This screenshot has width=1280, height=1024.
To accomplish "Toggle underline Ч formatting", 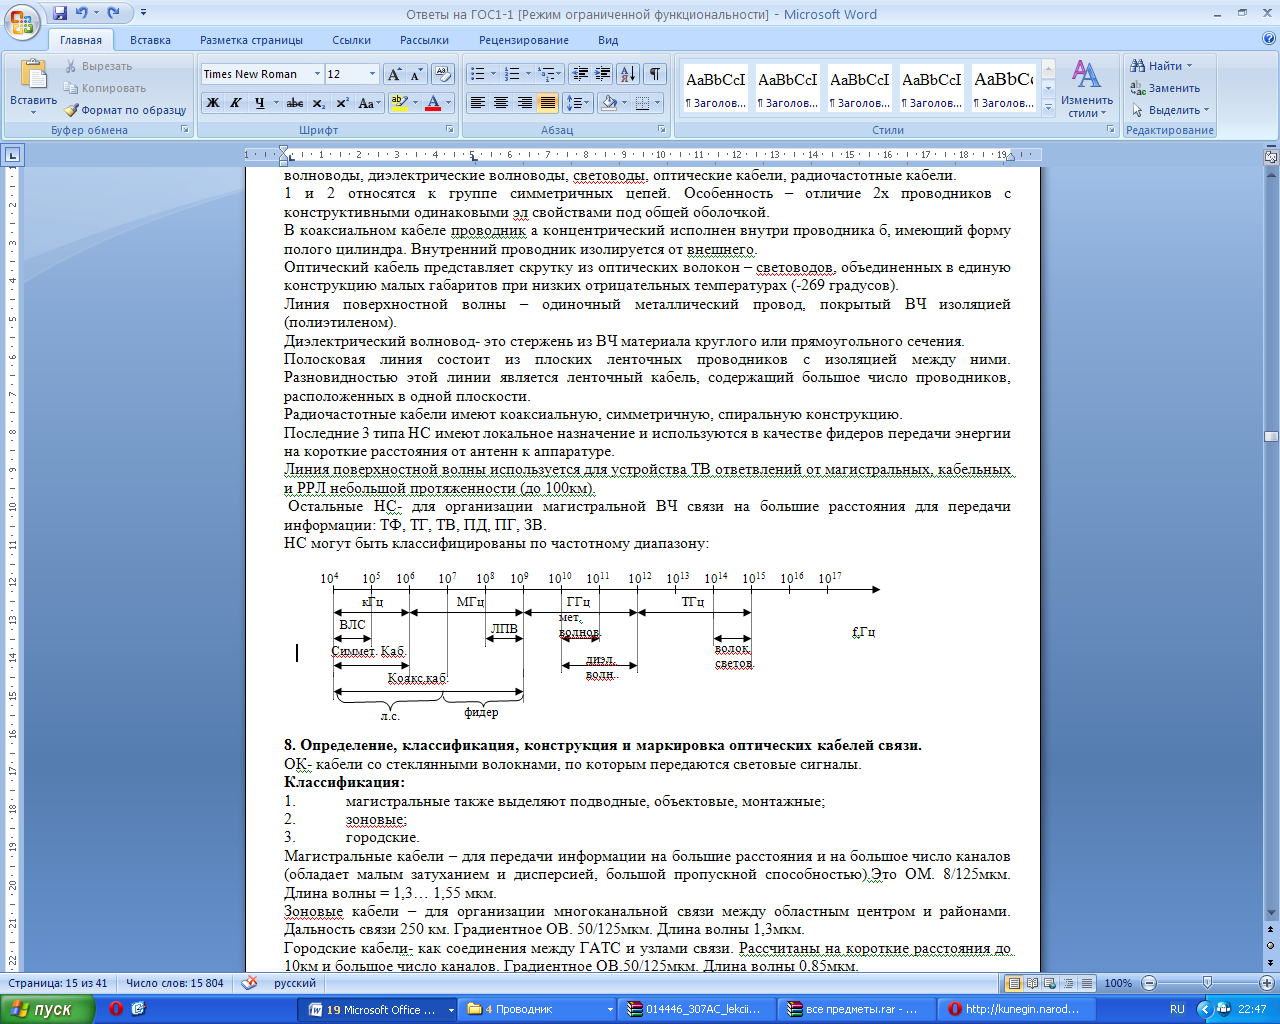I will 259,103.
